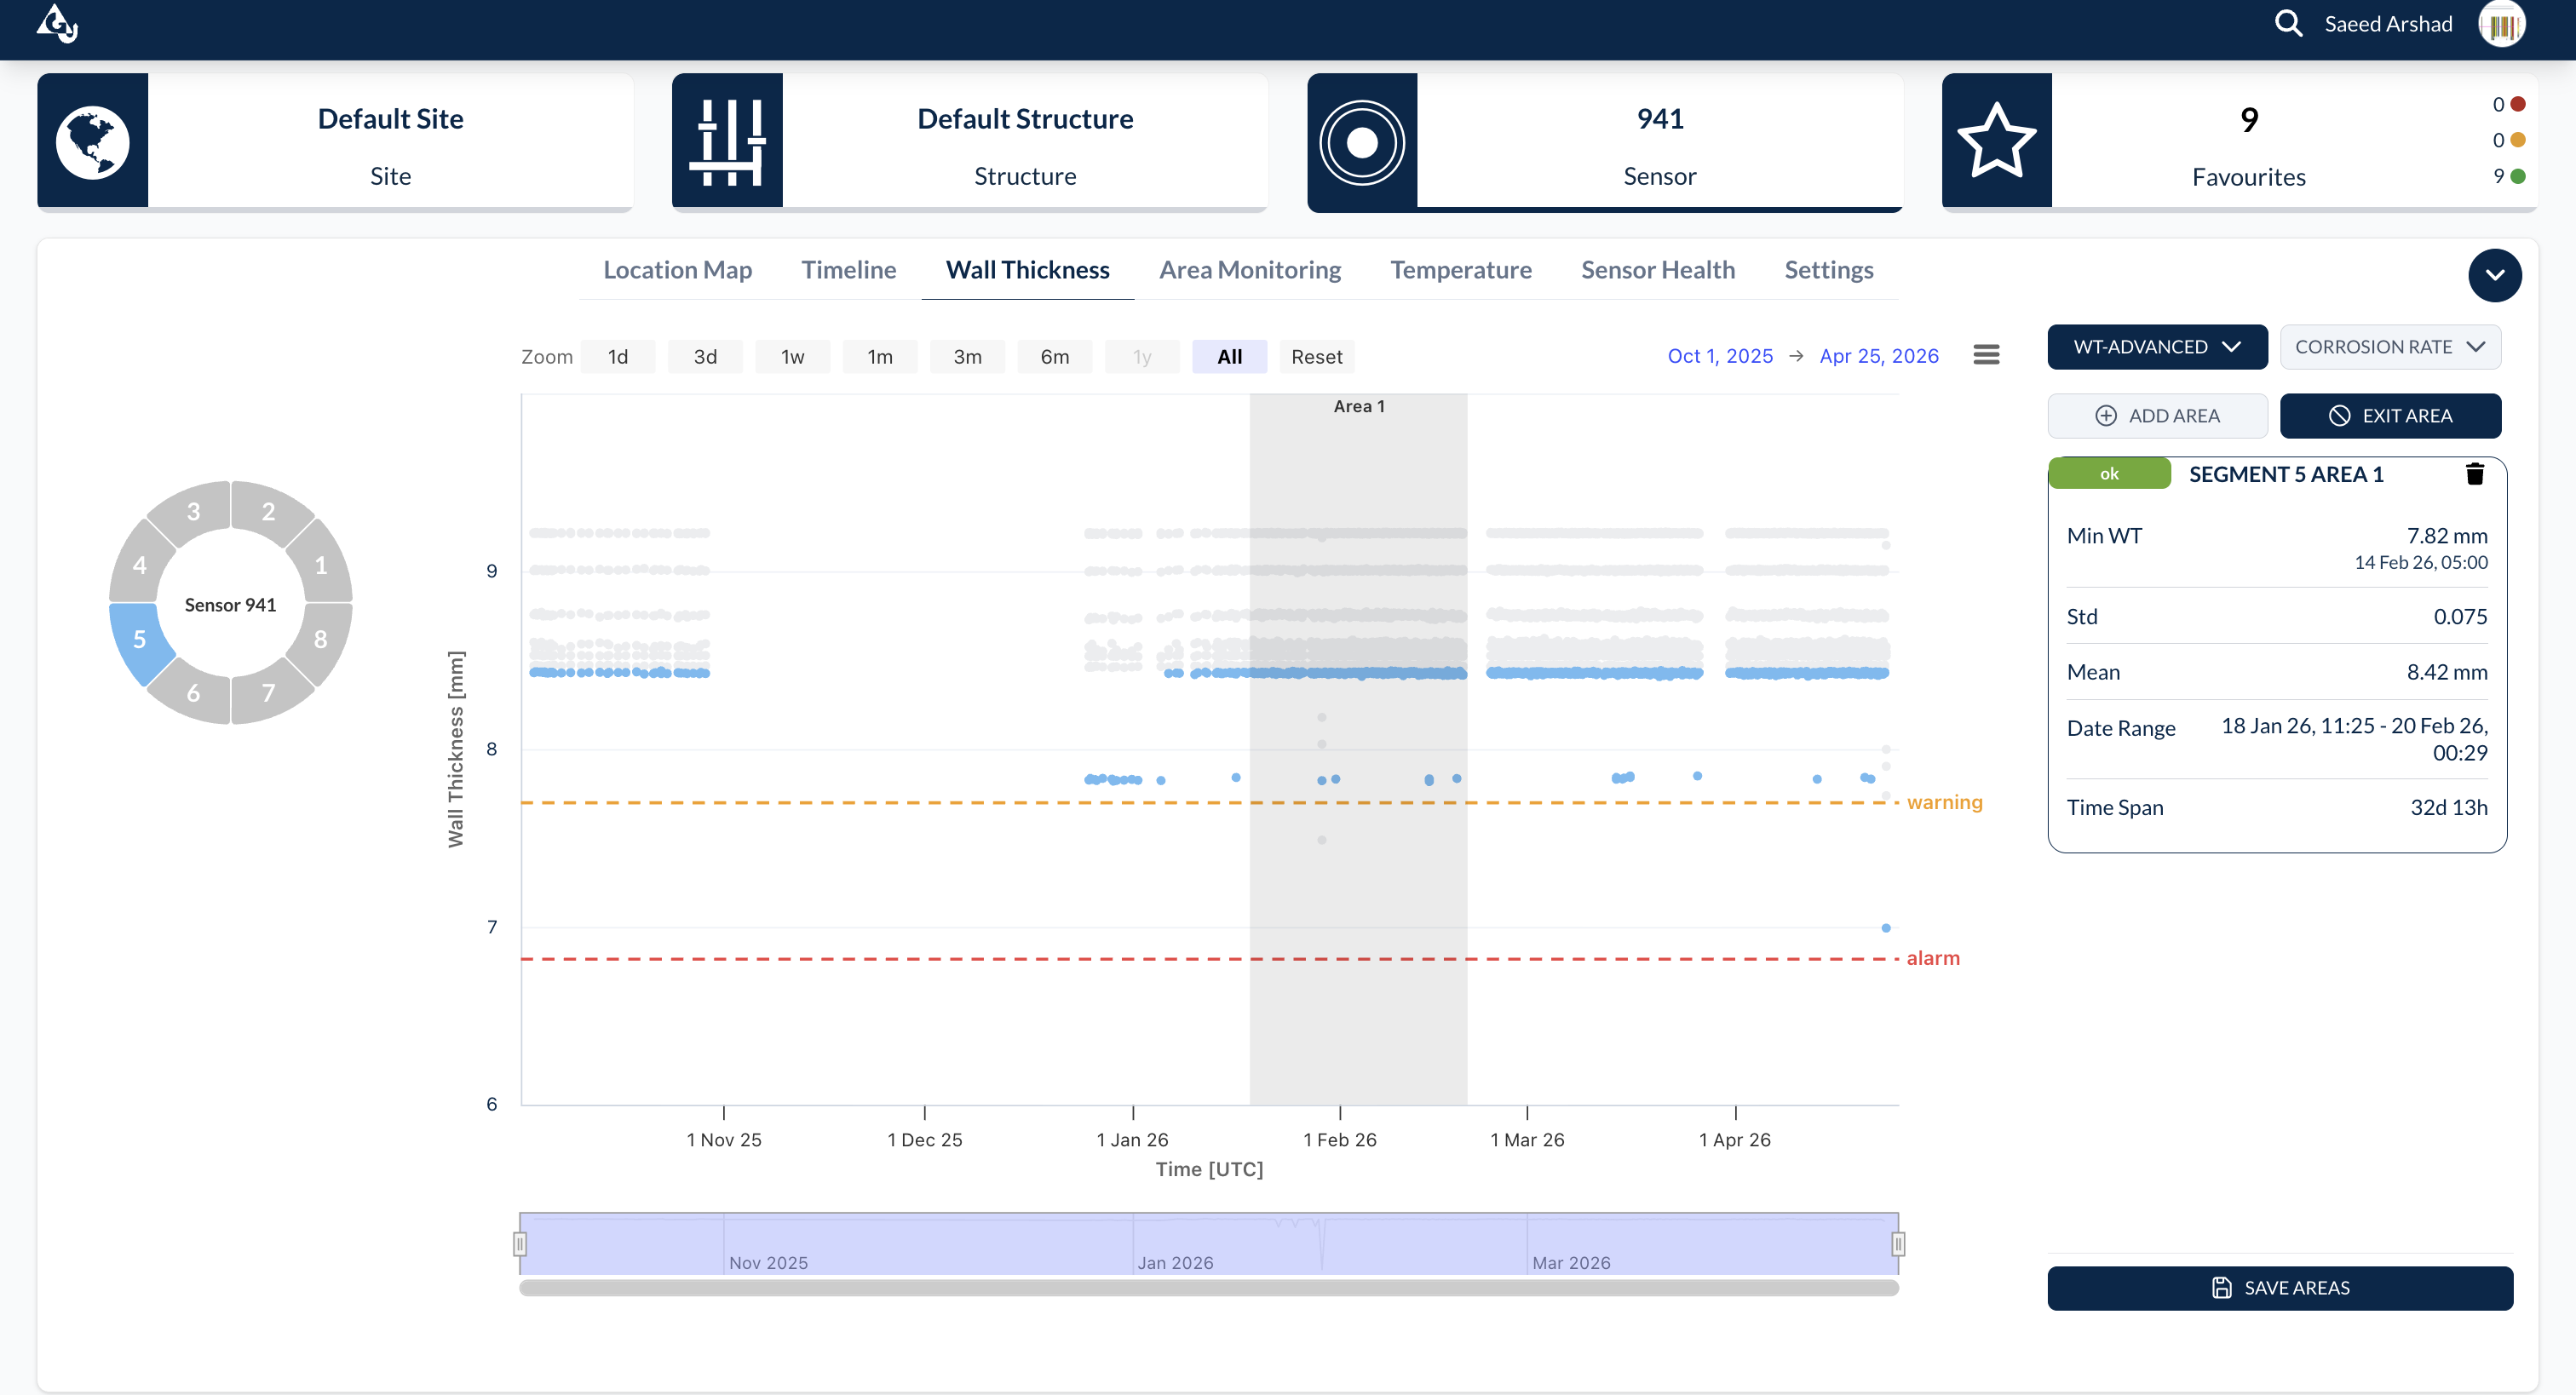This screenshot has height=1395, width=2576.
Task: Click the right navigator range handle
Action: (x=1898, y=1244)
